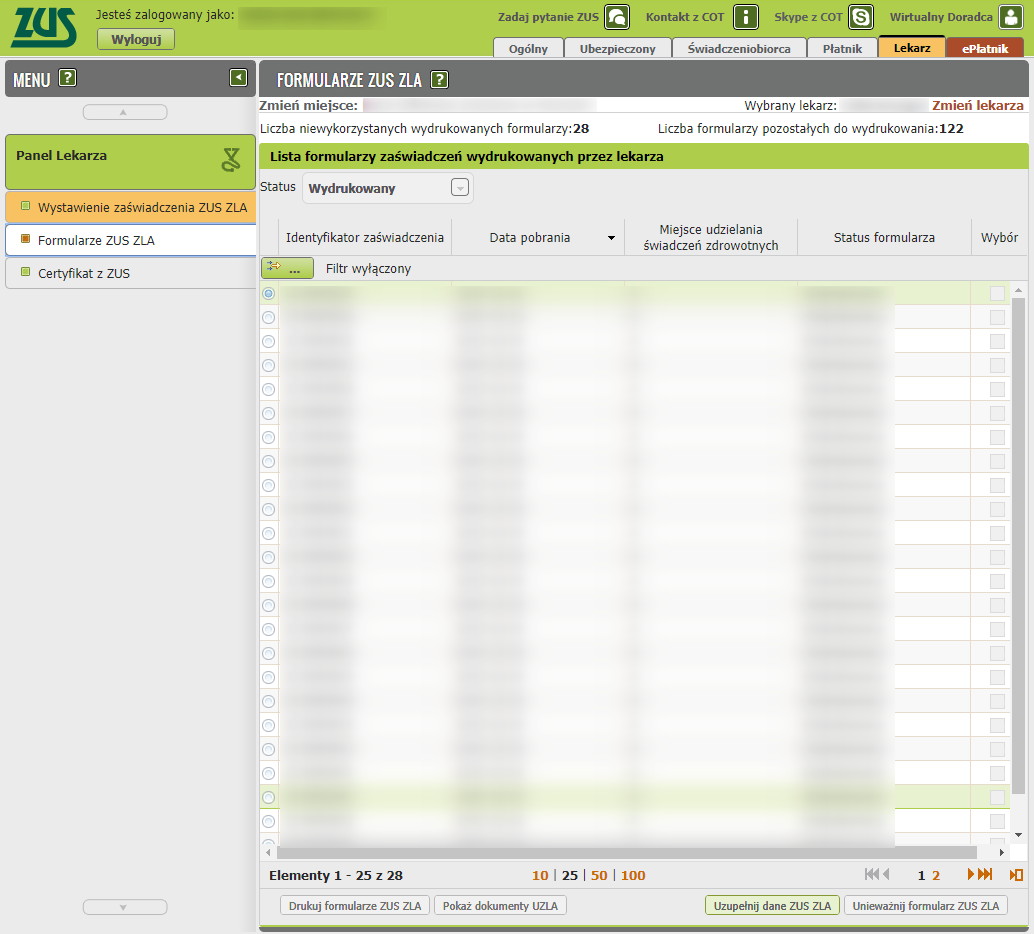Show 10 elements per page
The height and width of the screenshot is (934, 1034).
tap(540, 875)
